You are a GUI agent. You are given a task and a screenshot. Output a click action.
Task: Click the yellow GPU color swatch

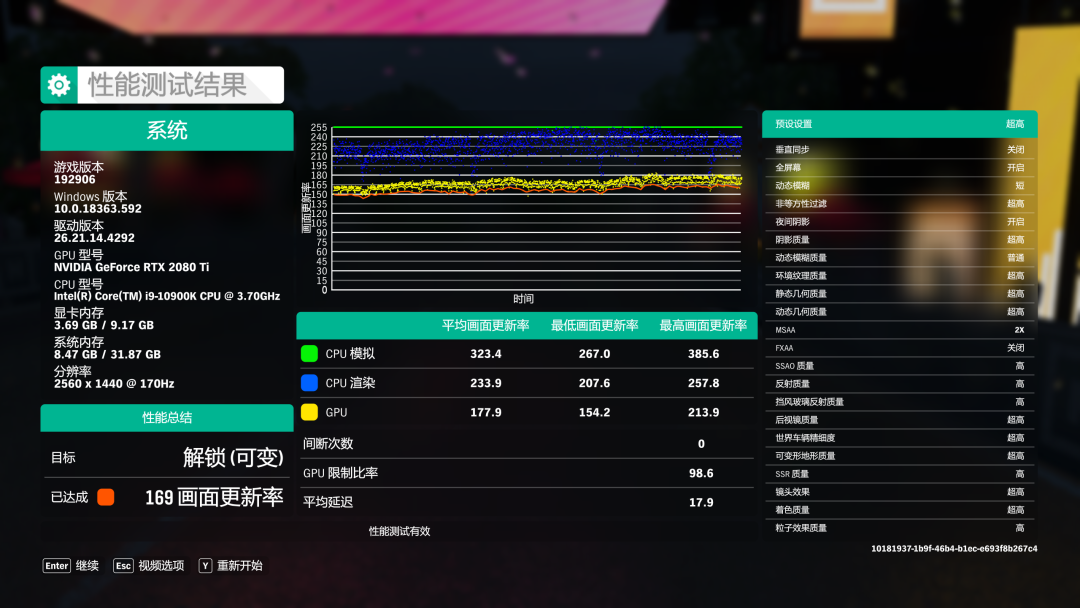(309, 412)
